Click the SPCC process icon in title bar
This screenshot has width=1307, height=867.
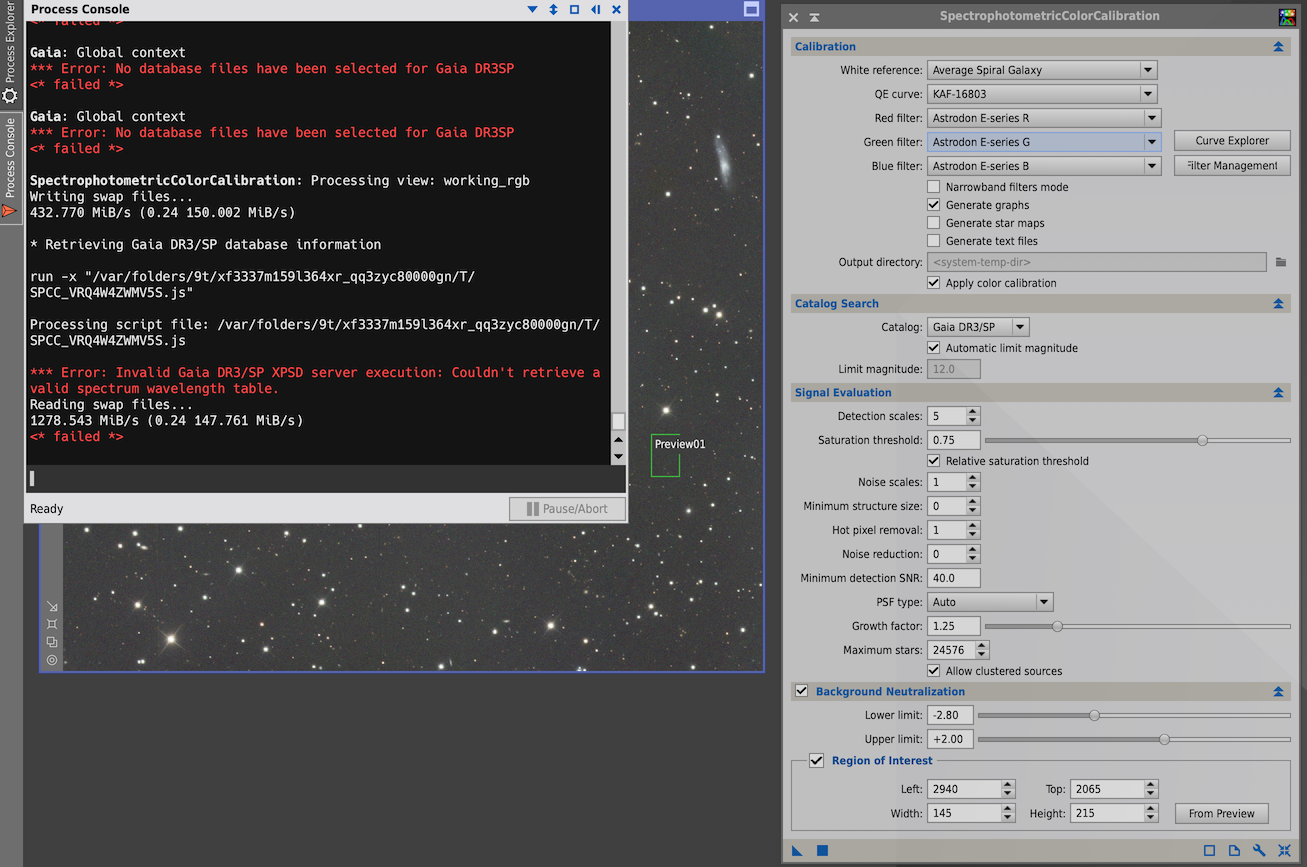click(1287, 17)
